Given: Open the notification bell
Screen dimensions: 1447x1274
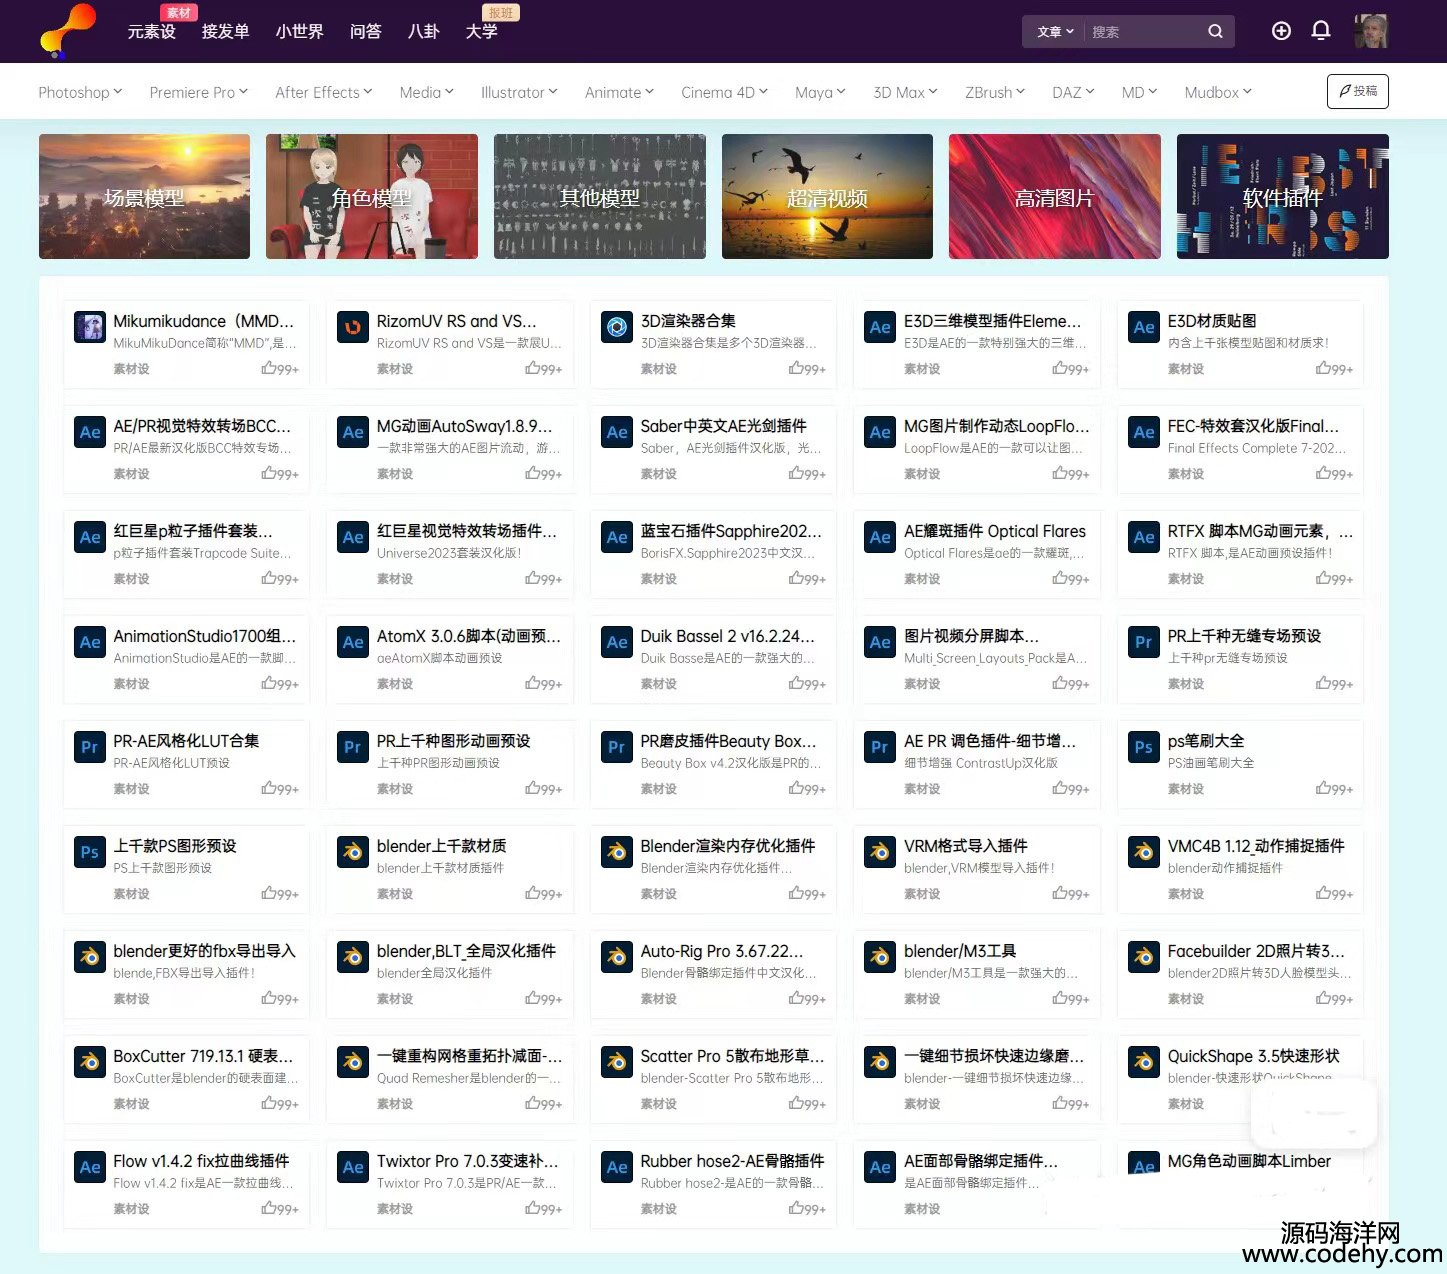Looking at the screenshot, I should pos(1321,31).
